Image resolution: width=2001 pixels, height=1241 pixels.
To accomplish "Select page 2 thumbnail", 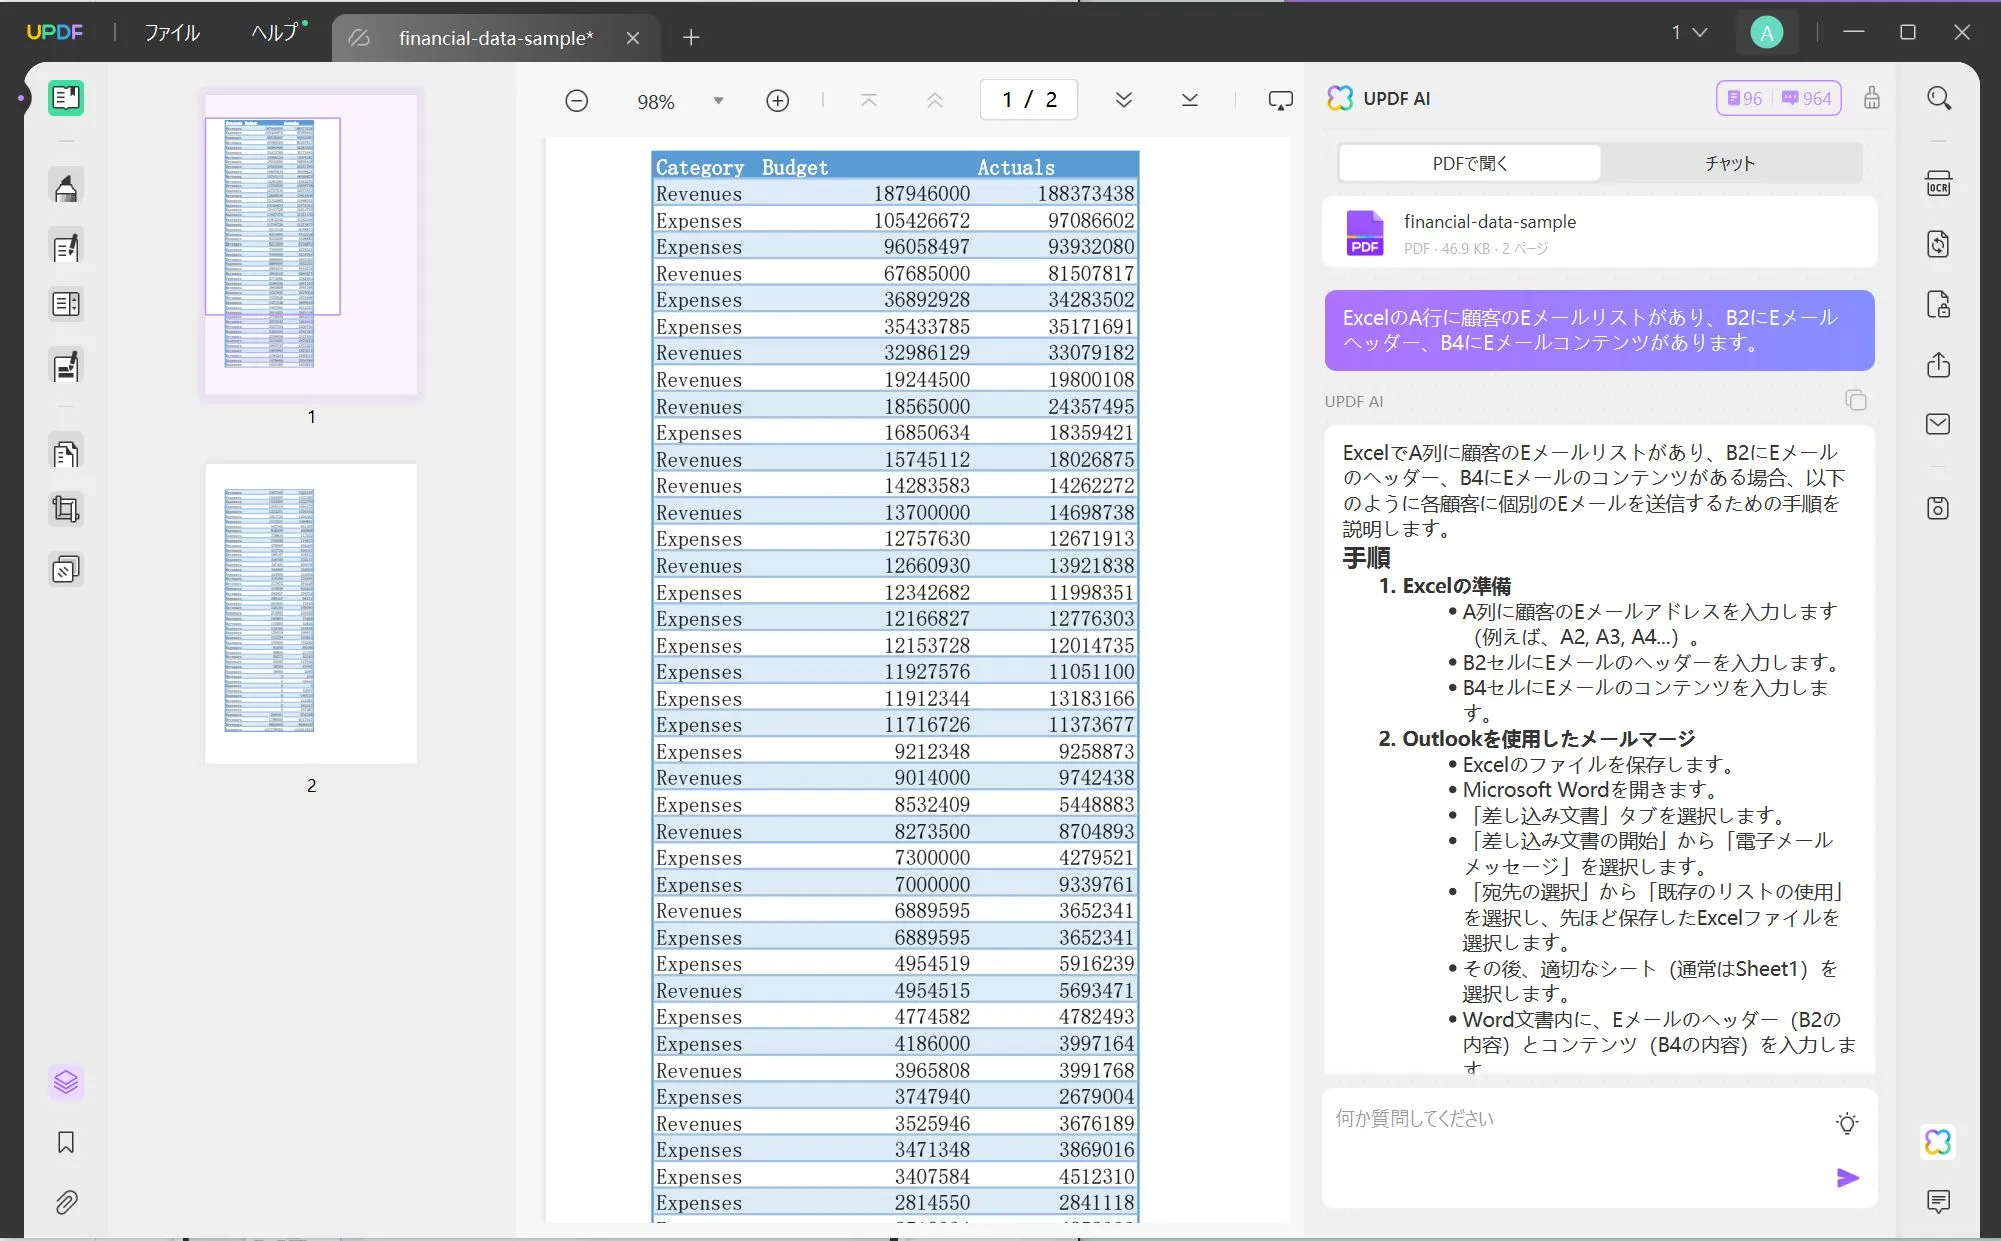I will (x=311, y=612).
